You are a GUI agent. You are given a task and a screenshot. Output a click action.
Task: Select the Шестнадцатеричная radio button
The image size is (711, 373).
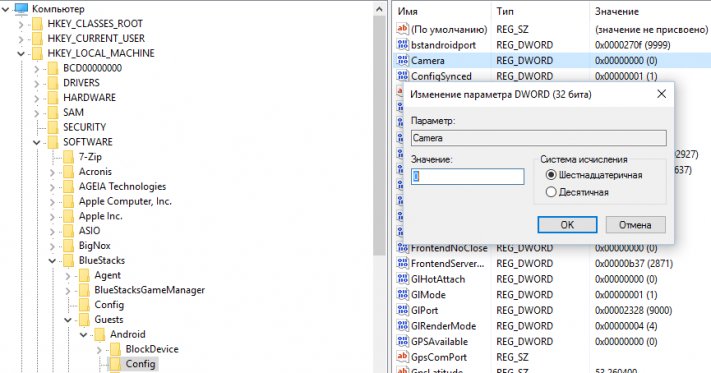tap(551, 175)
